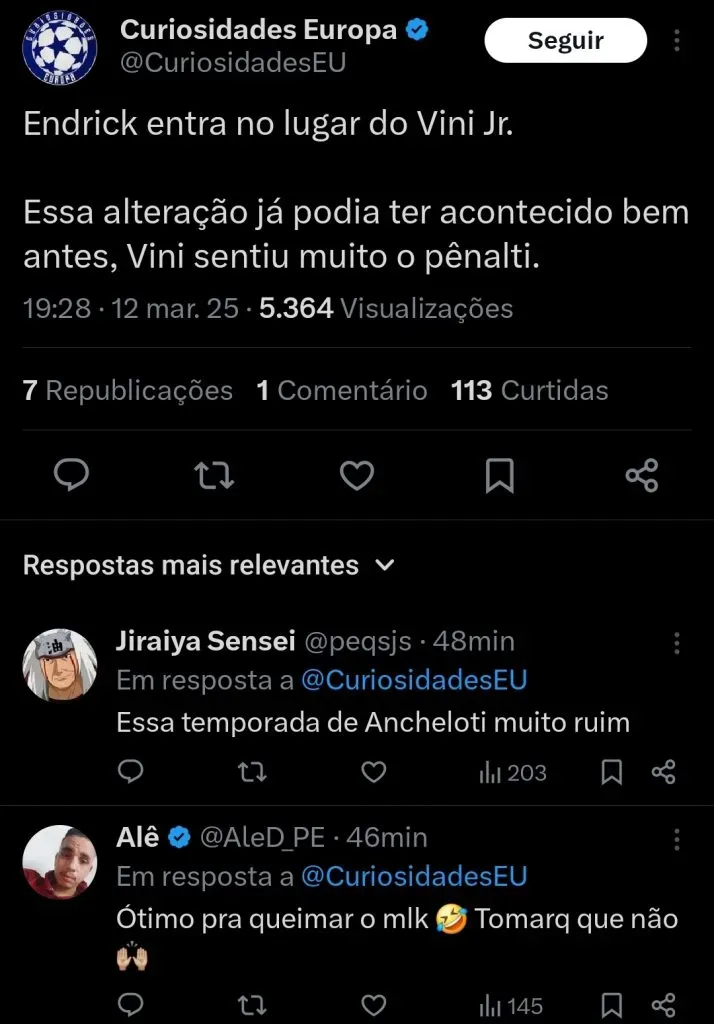Repost the main Endrick tweet
The image size is (714, 1024).
click(x=213, y=475)
